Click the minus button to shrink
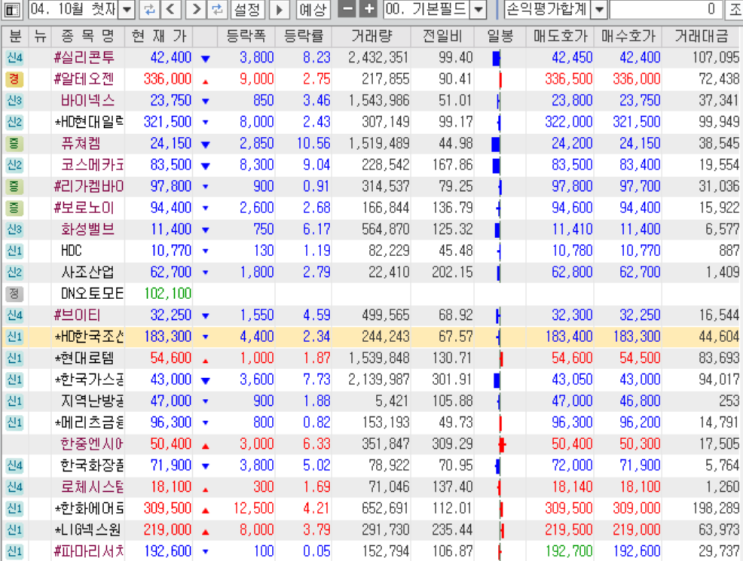This screenshot has width=743, height=561. coord(347,9)
